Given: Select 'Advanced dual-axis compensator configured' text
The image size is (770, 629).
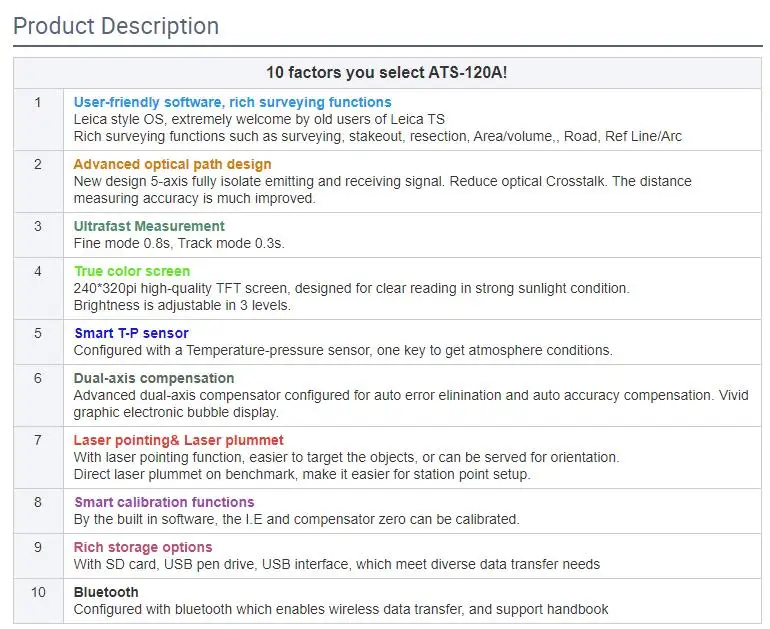Looking at the screenshot, I should [411, 404].
